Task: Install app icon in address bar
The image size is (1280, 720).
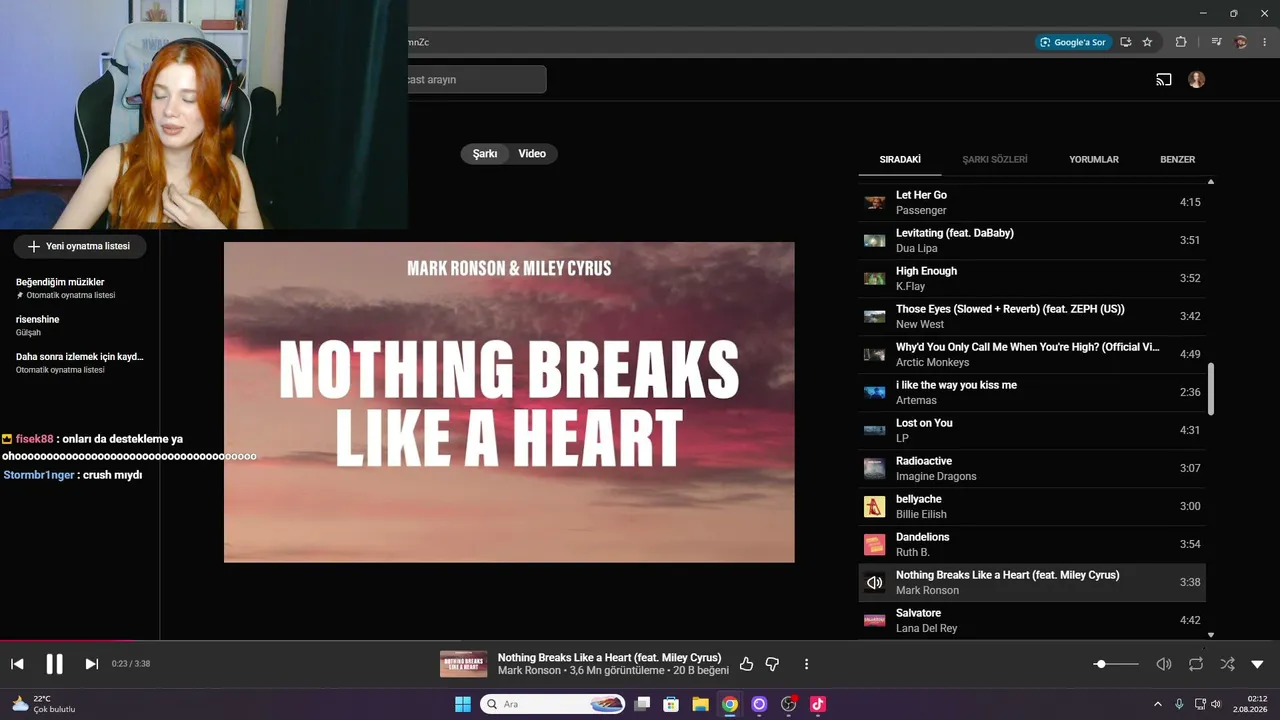Action: coord(1126,42)
